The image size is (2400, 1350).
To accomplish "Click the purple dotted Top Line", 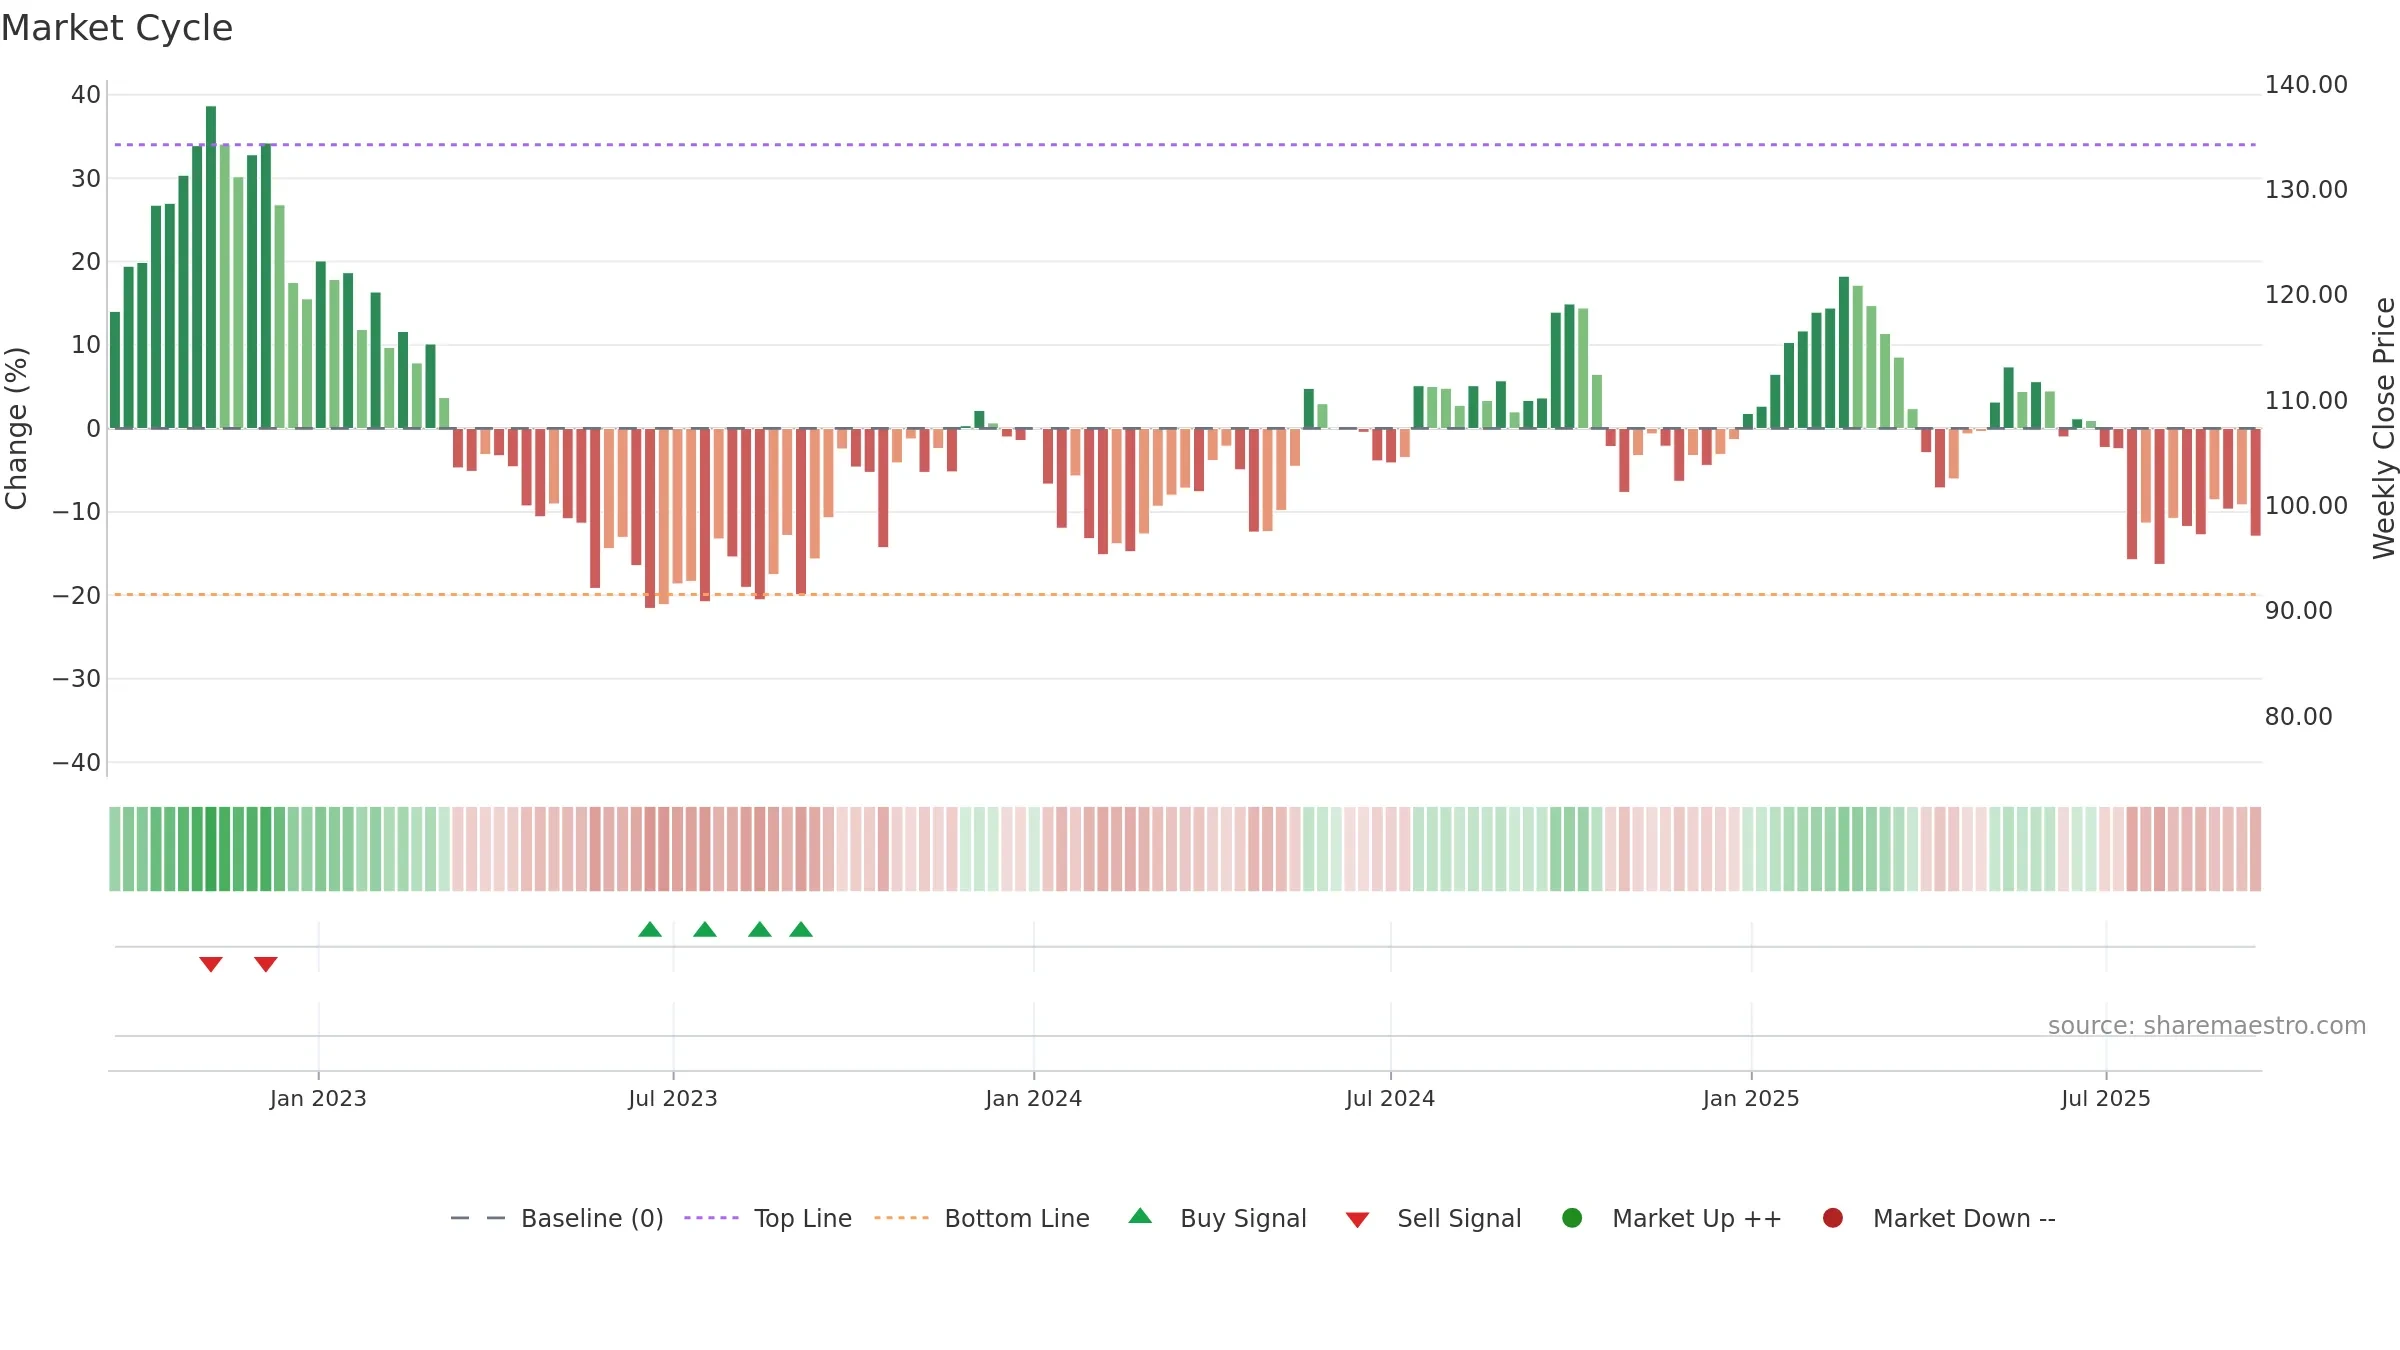I will [1185, 145].
